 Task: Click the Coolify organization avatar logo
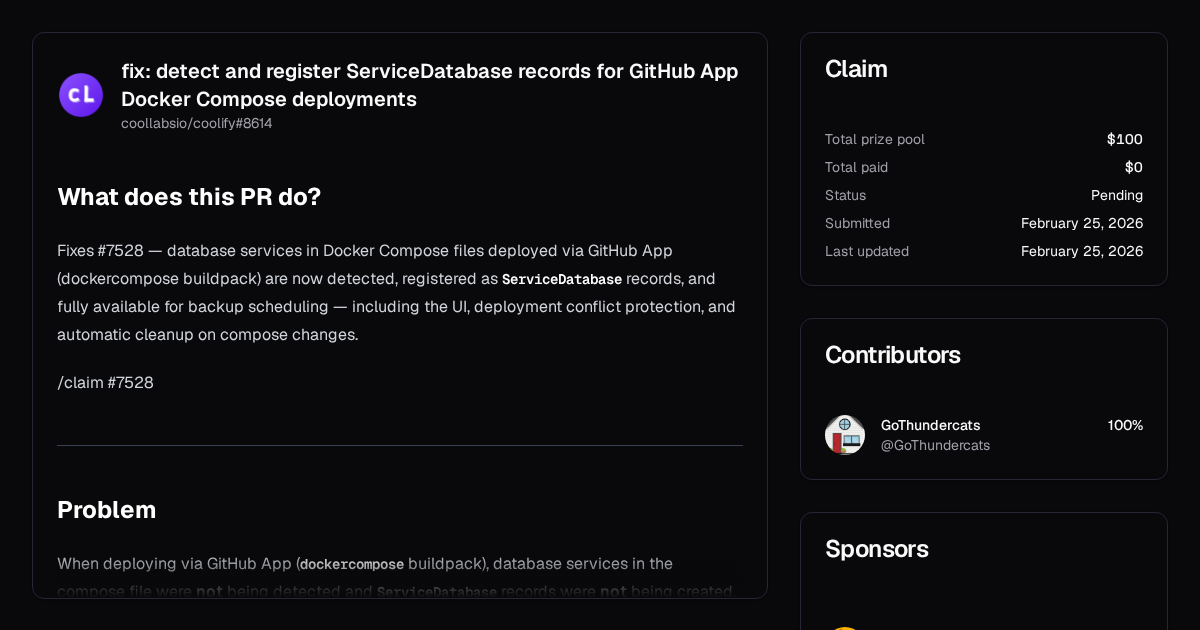coord(81,95)
